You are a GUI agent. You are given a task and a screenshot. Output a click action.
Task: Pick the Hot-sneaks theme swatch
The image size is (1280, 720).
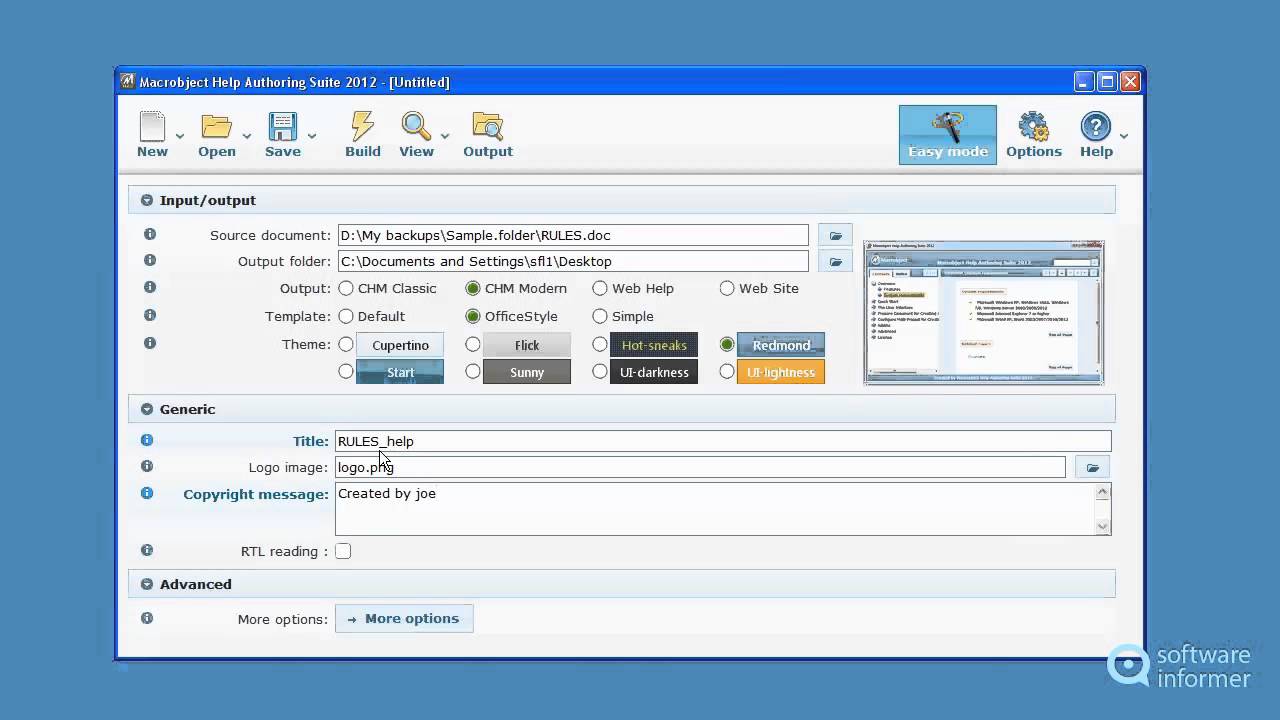(654, 345)
